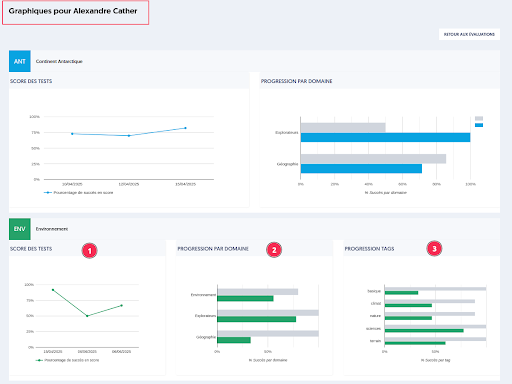Viewport: 512px width, 384px height.
Task: Toggle the grey legend swatch in ANT chart
Action: [x=479, y=118]
